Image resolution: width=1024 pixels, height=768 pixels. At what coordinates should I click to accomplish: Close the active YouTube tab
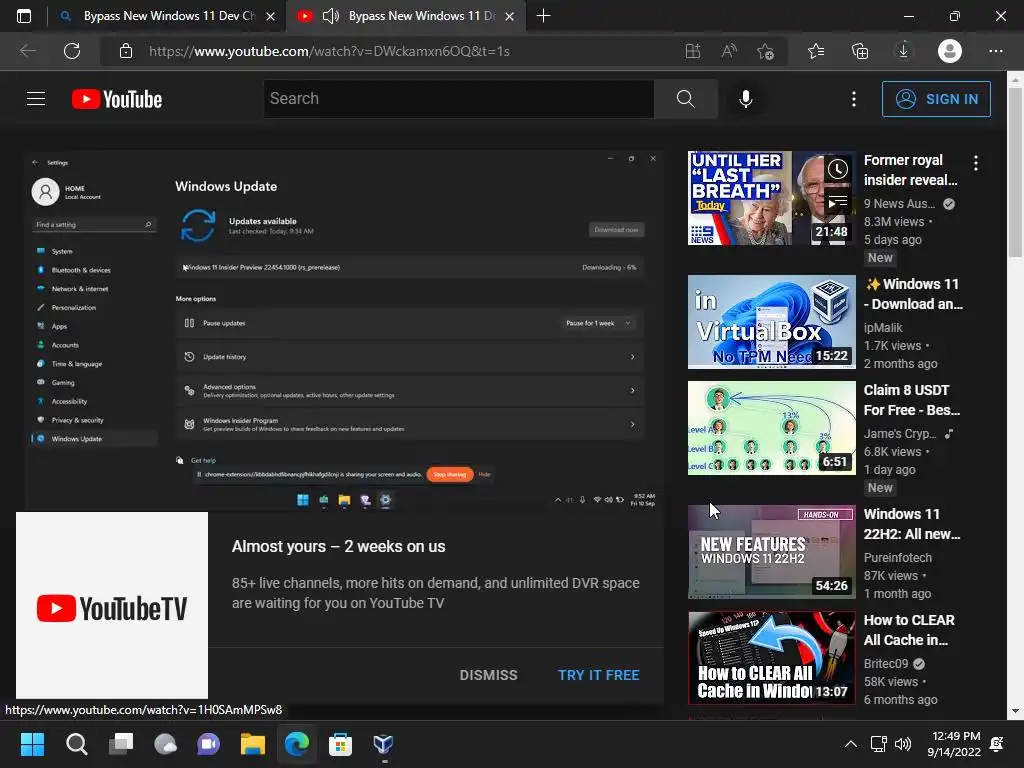coord(509,16)
